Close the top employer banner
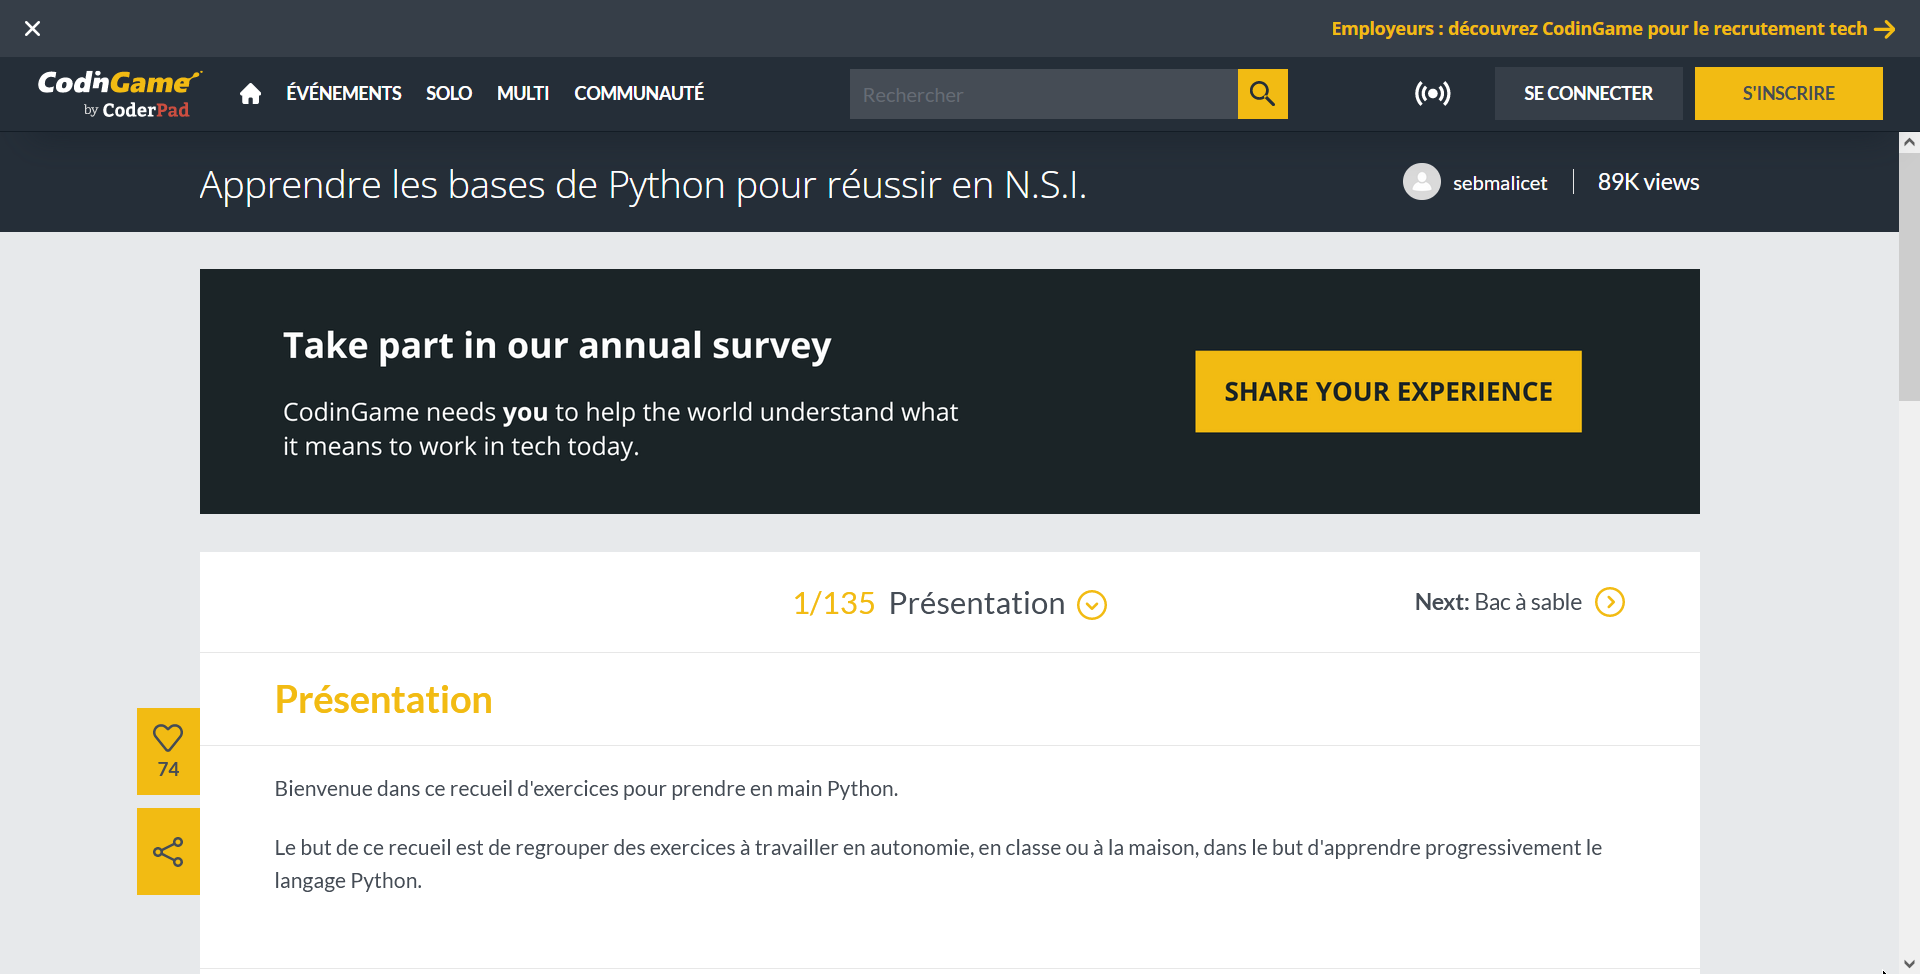The width and height of the screenshot is (1920, 974). [32, 28]
